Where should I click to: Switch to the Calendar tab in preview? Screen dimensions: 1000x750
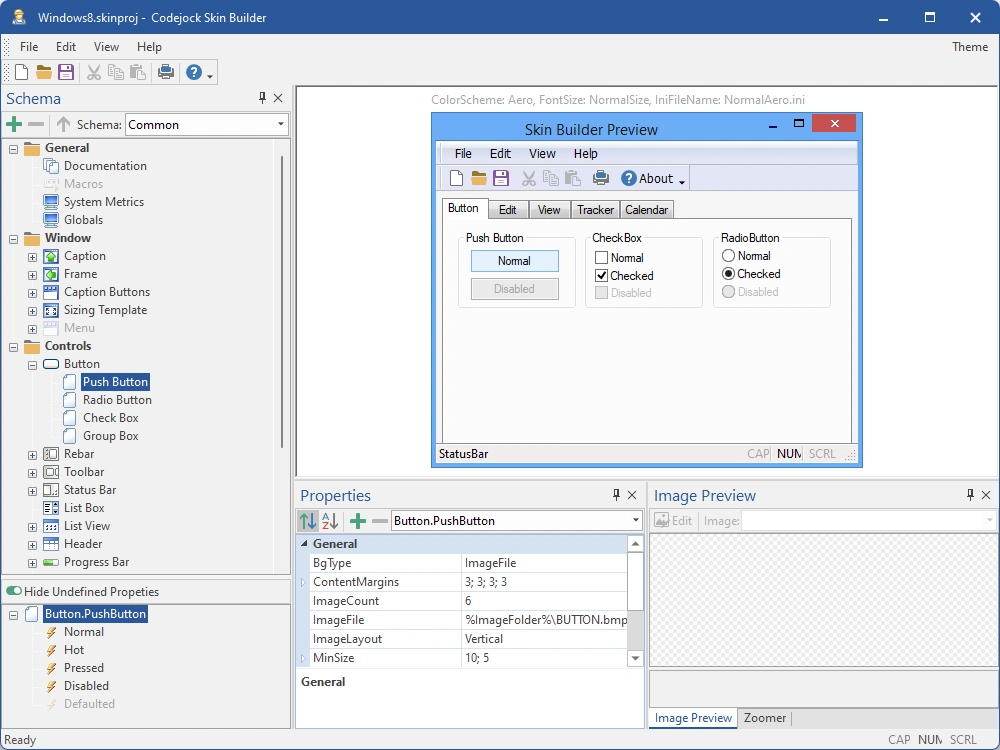646,210
